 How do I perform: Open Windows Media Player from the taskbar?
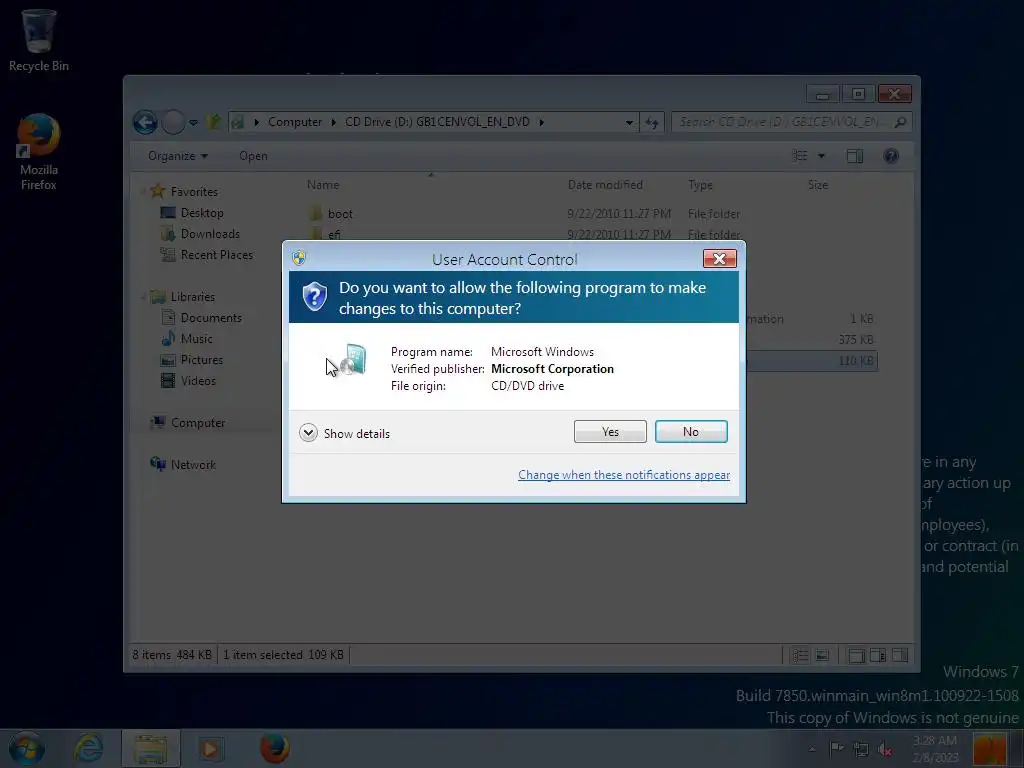click(211, 748)
